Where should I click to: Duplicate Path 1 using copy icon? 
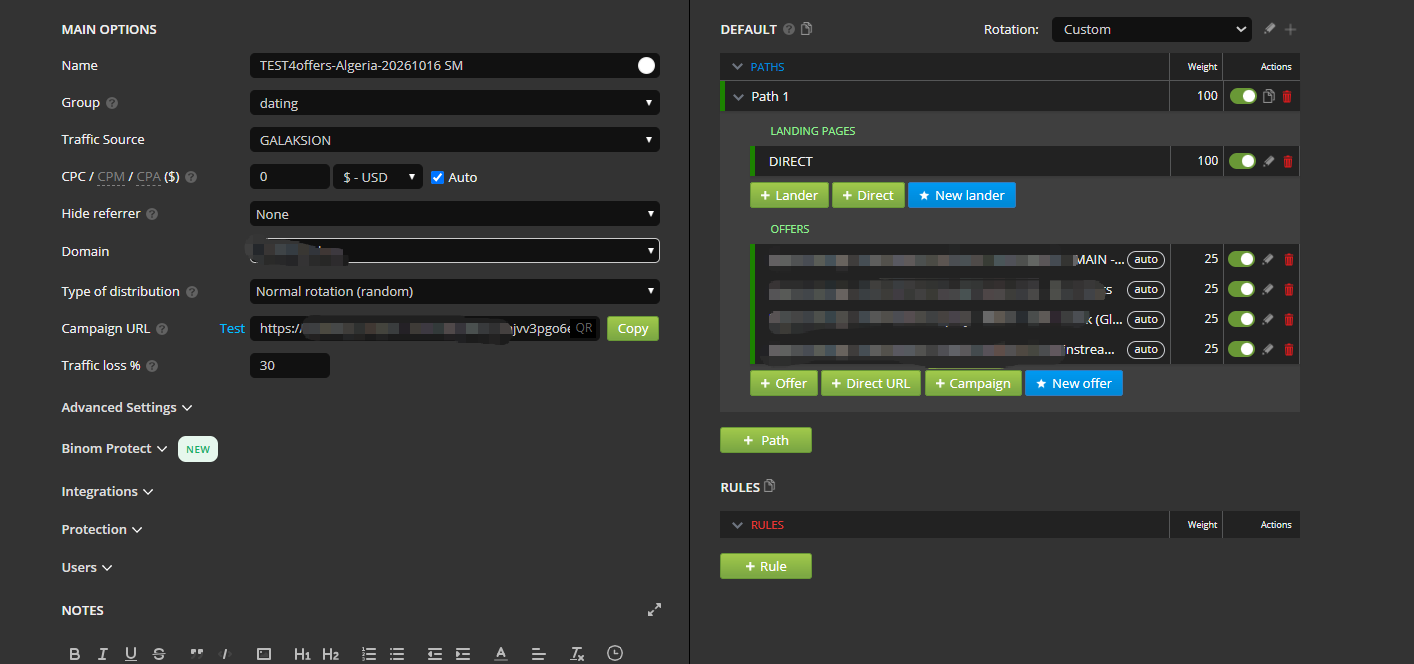[1269, 96]
